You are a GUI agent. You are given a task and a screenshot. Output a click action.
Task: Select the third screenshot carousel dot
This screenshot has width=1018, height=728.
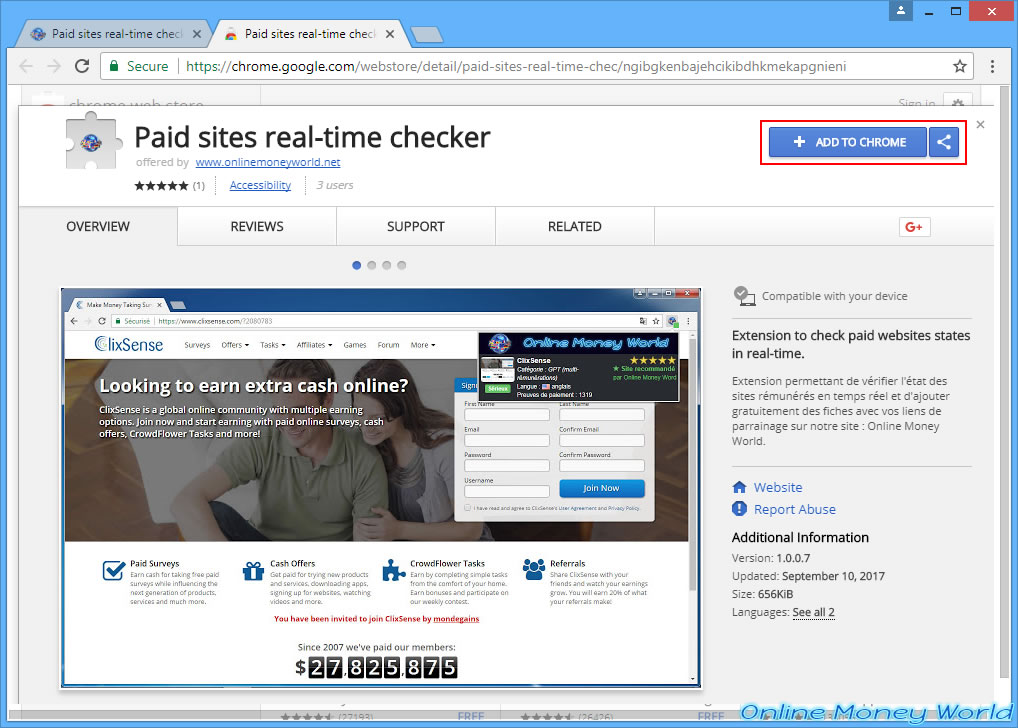pyautogui.click(x=386, y=265)
